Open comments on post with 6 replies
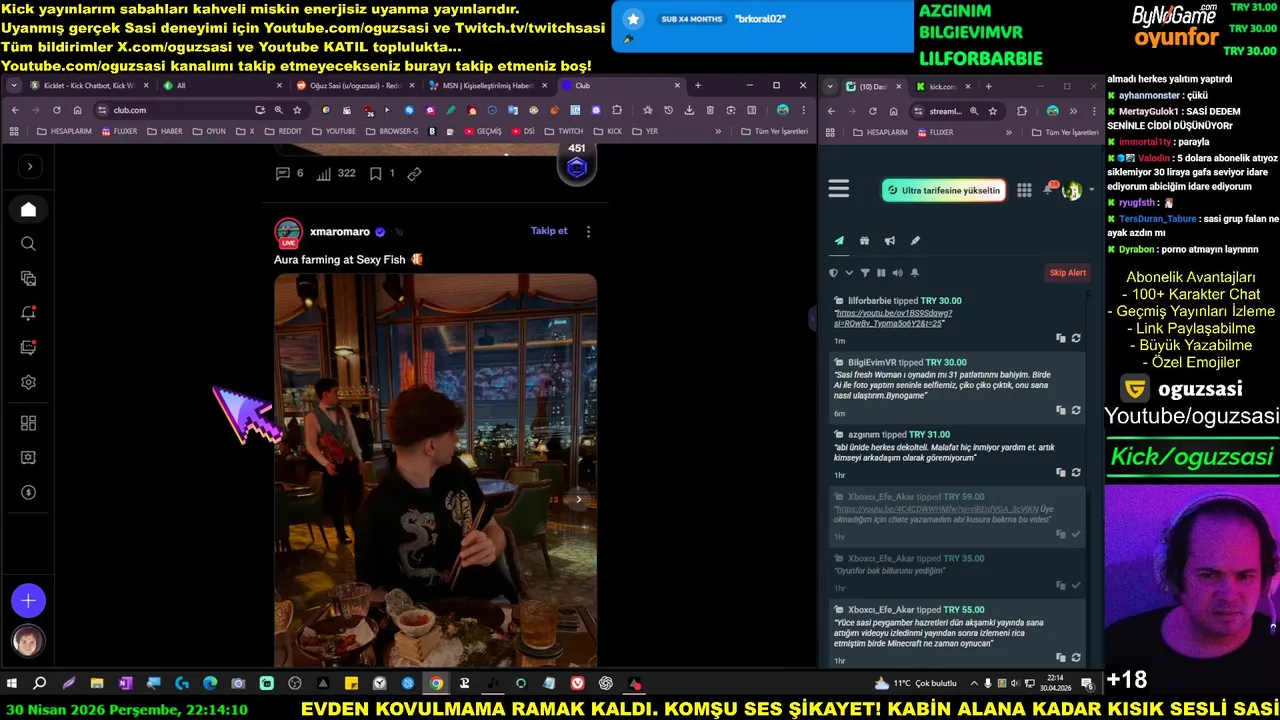The image size is (1280, 720). (x=289, y=173)
